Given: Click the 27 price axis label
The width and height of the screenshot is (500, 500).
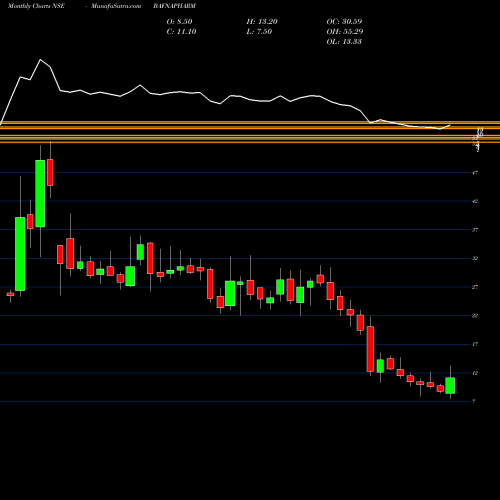Looking at the screenshot, I should (x=475, y=287).
